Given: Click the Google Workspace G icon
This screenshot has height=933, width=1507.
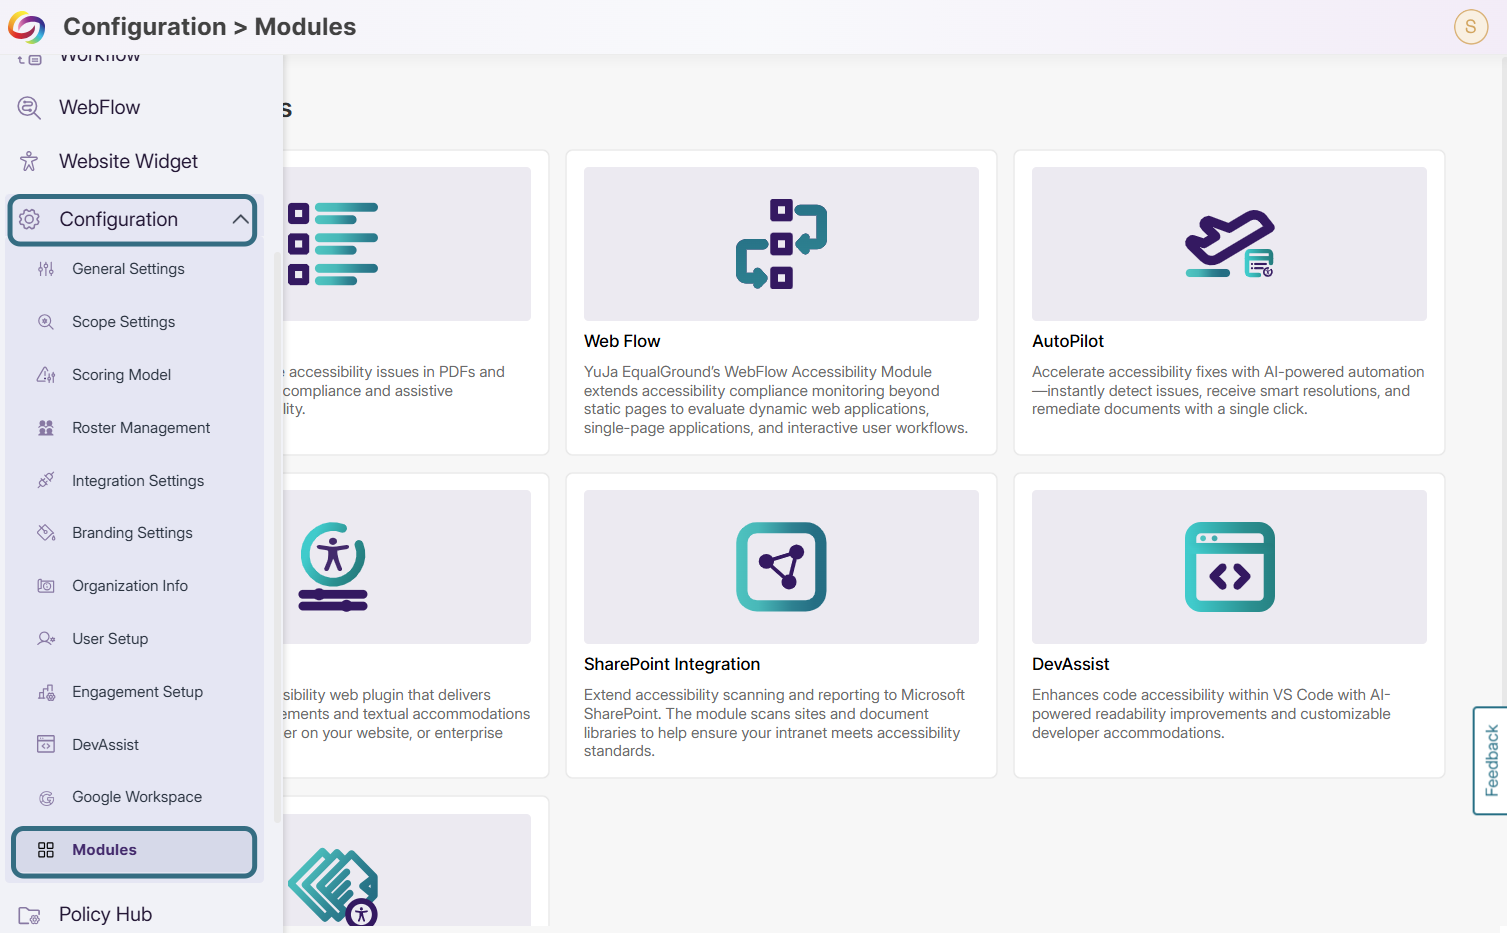Looking at the screenshot, I should tap(46, 798).
